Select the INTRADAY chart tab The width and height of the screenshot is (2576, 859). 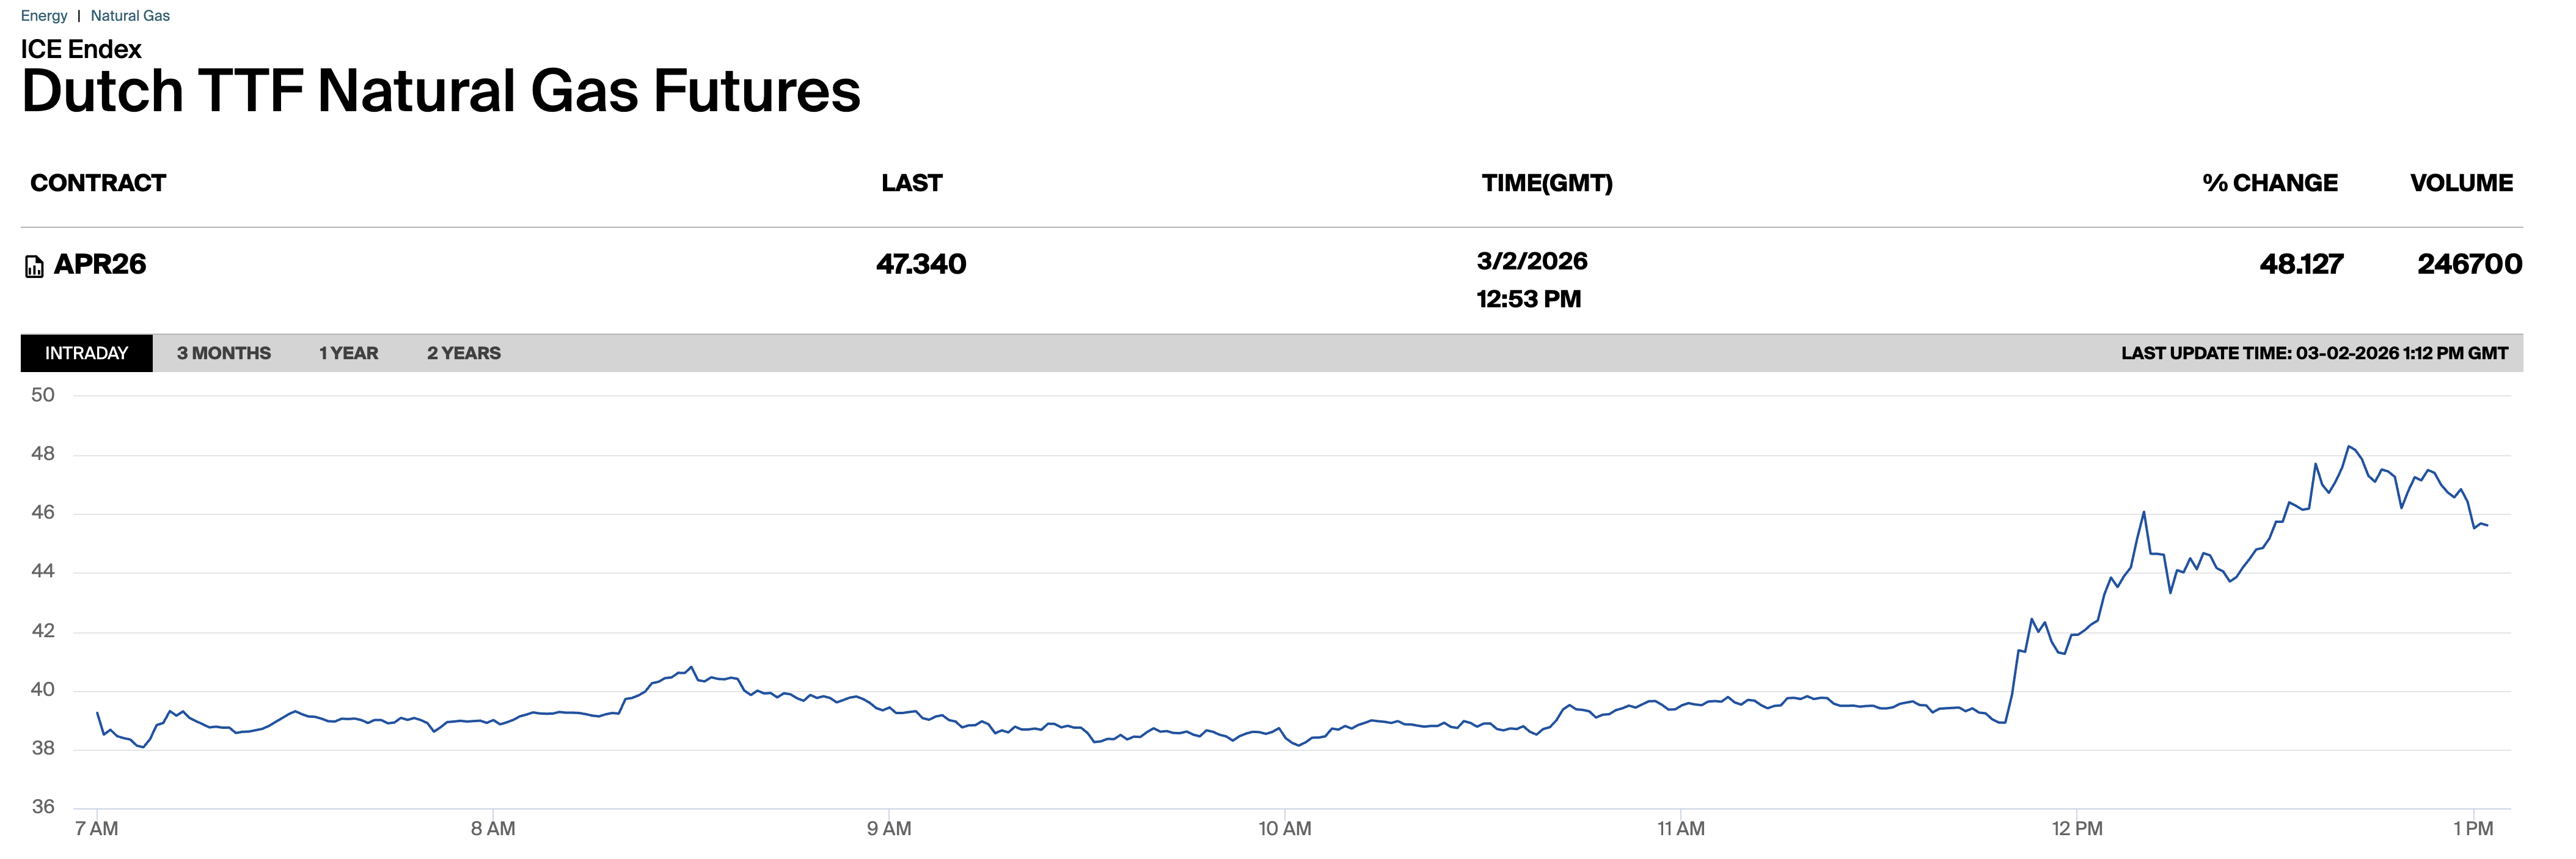[86, 353]
